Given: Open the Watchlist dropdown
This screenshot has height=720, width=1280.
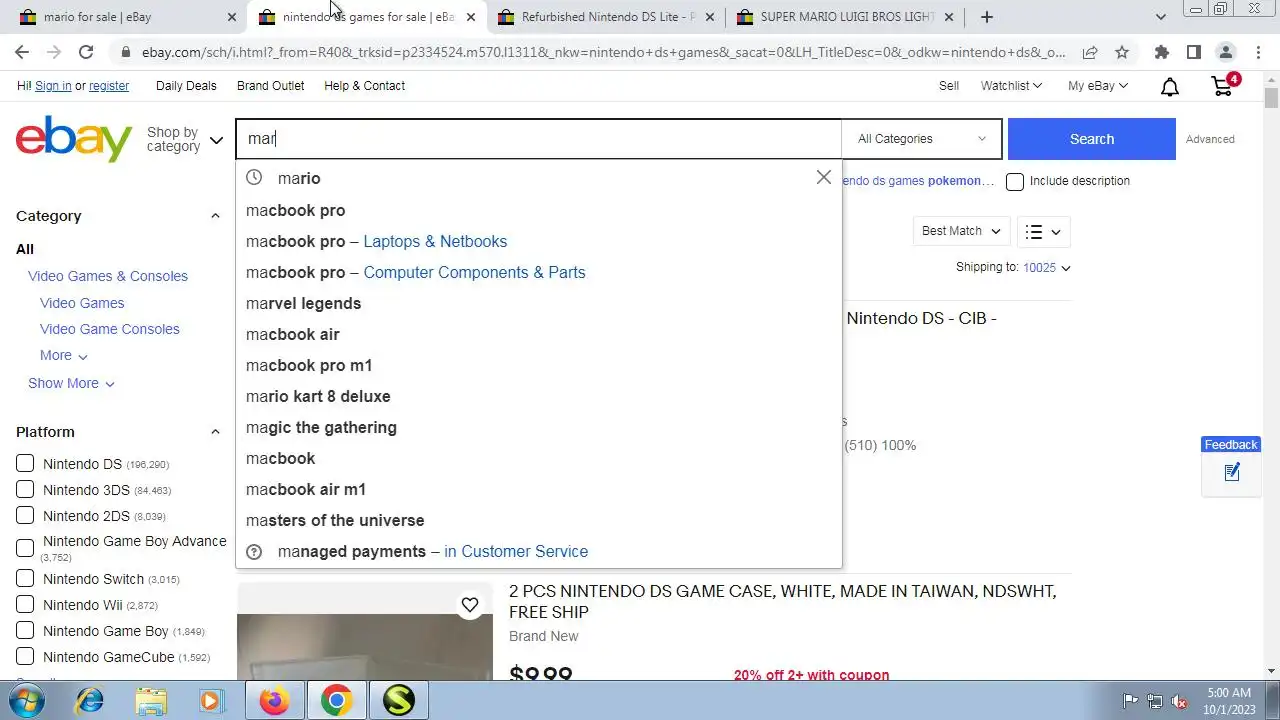Looking at the screenshot, I should 1011,86.
